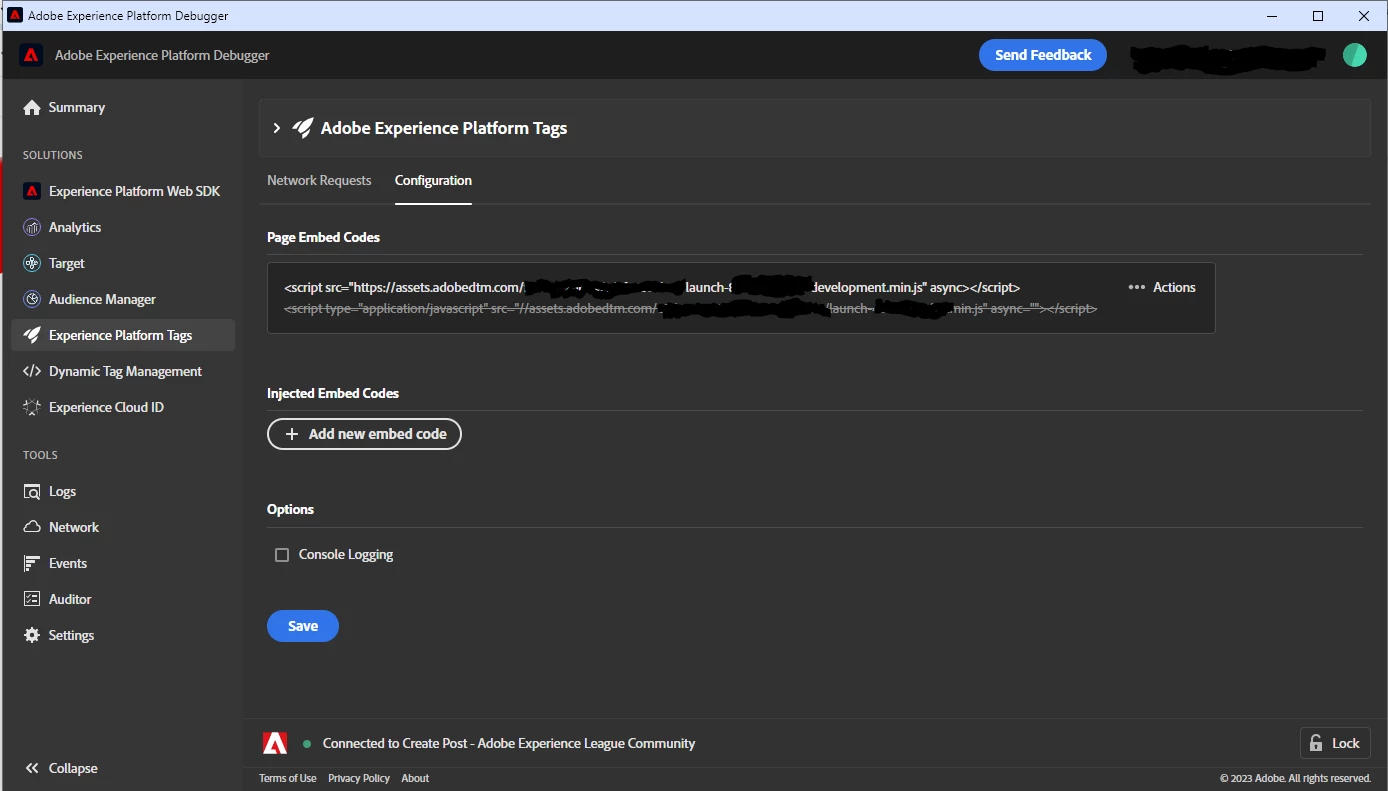The image size is (1388, 791).
Task: Click the Auditor label in Tools
Action: (x=70, y=599)
